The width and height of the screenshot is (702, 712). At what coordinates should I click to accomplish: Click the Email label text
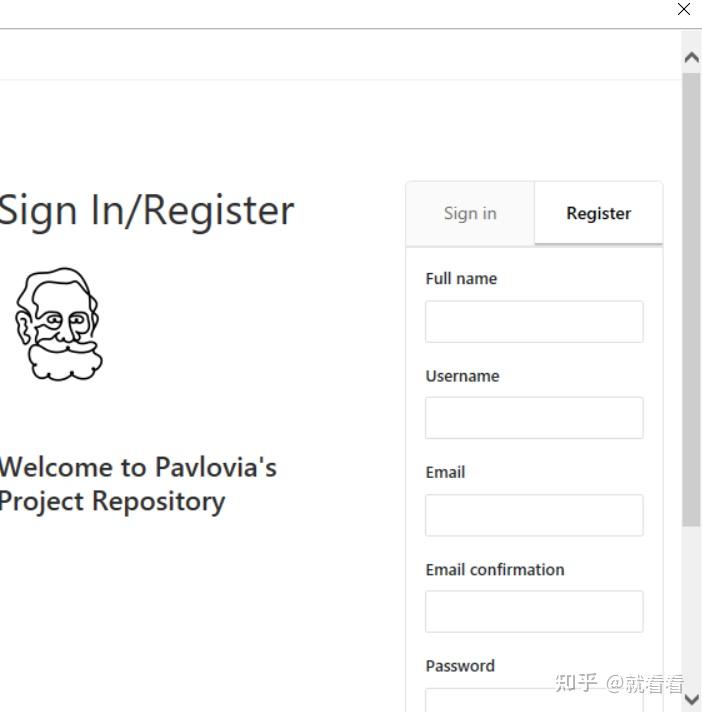[445, 472]
